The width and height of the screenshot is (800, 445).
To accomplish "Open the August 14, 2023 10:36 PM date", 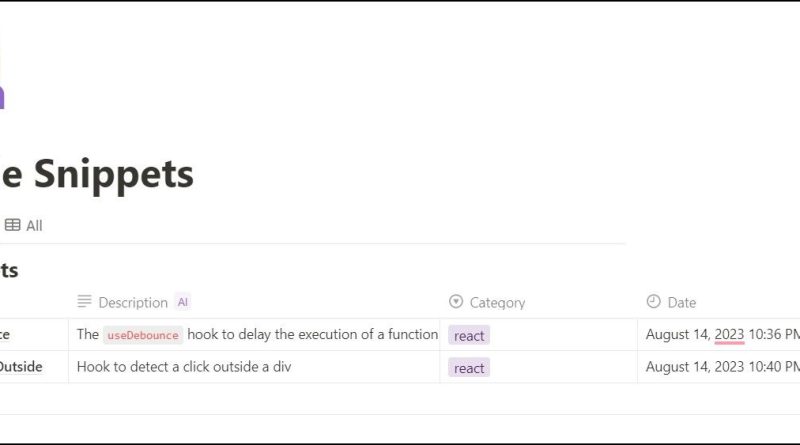I will click(x=722, y=334).
